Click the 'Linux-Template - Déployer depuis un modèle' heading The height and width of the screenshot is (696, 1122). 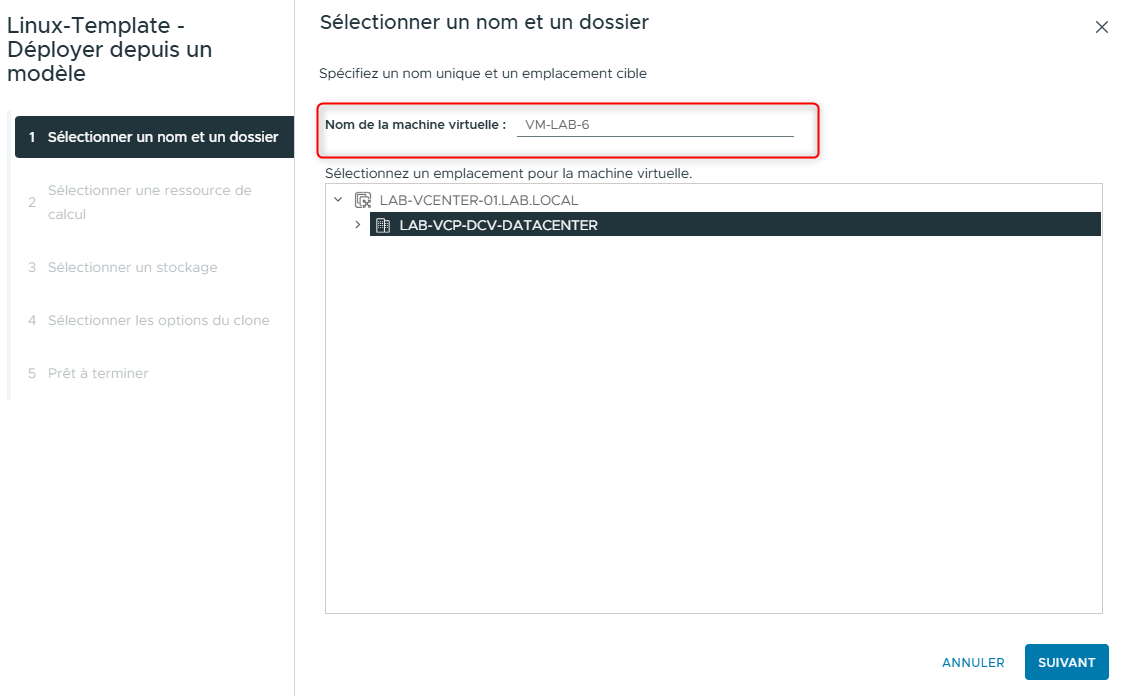coord(109,49)
